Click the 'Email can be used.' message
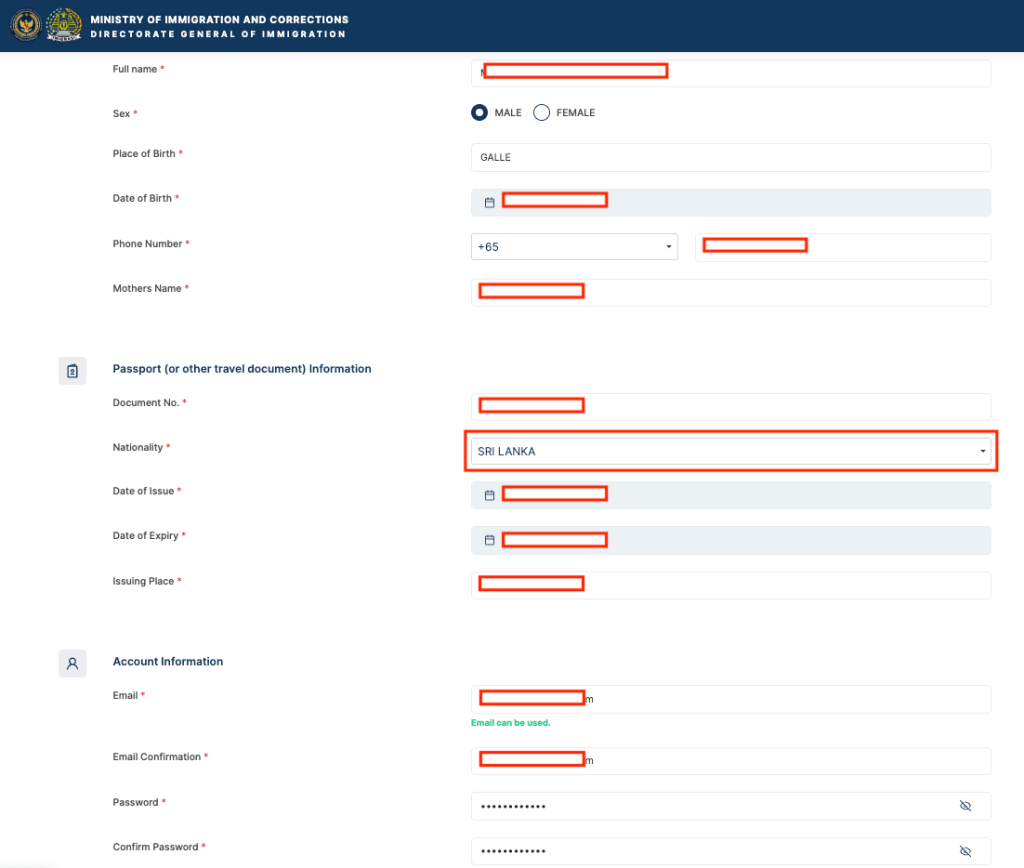1024x868 pixels. 511,722
